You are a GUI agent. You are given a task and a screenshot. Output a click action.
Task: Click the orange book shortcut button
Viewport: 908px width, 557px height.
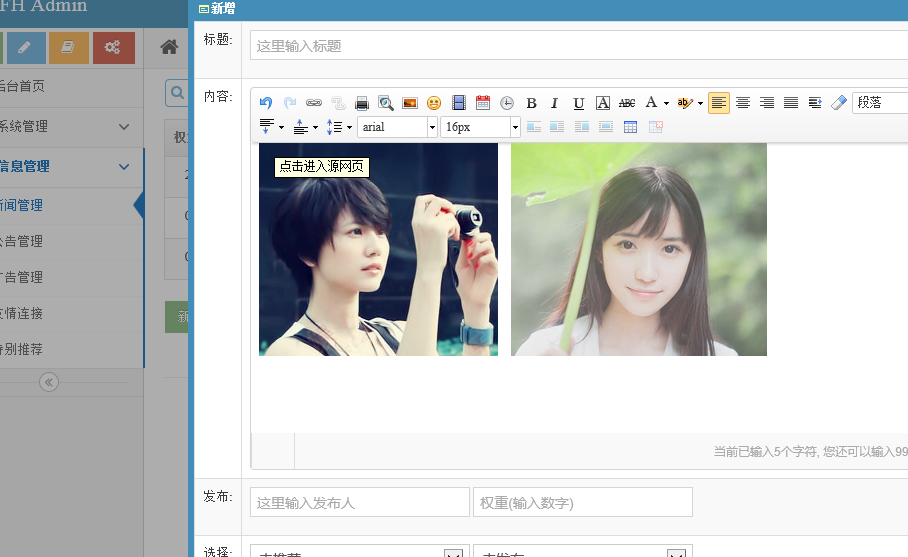pyautogui.click(x=69, y=47)
